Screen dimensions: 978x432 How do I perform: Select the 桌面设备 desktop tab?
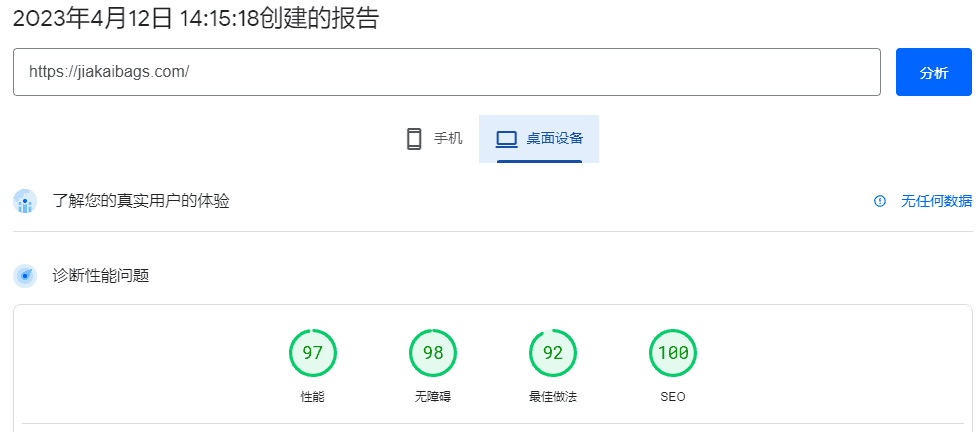(x=539, y=138)
